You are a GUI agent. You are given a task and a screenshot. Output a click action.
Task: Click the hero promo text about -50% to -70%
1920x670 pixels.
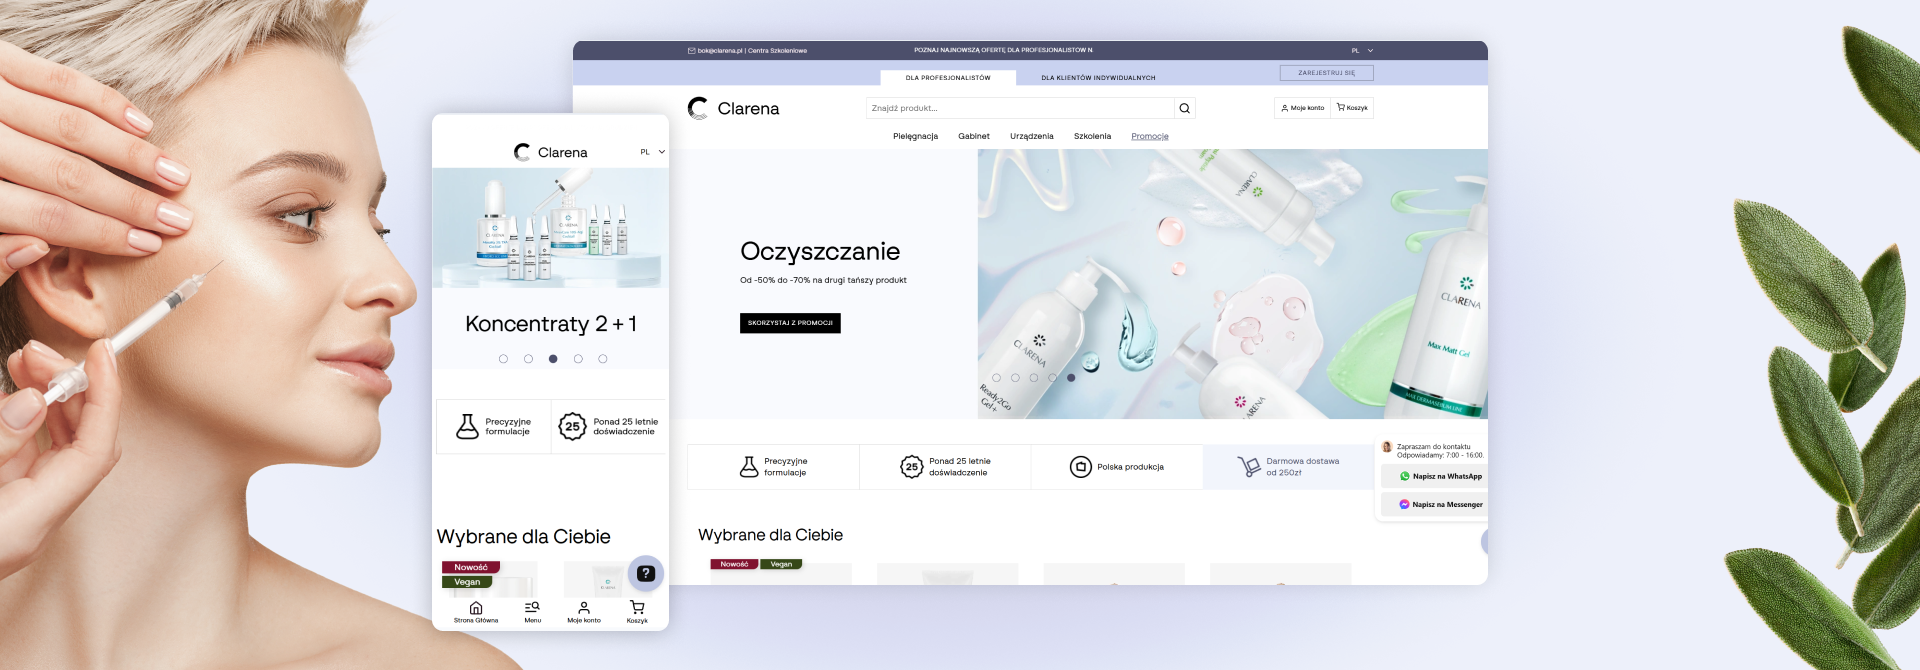pyautogui.click(x=823, y=280)
